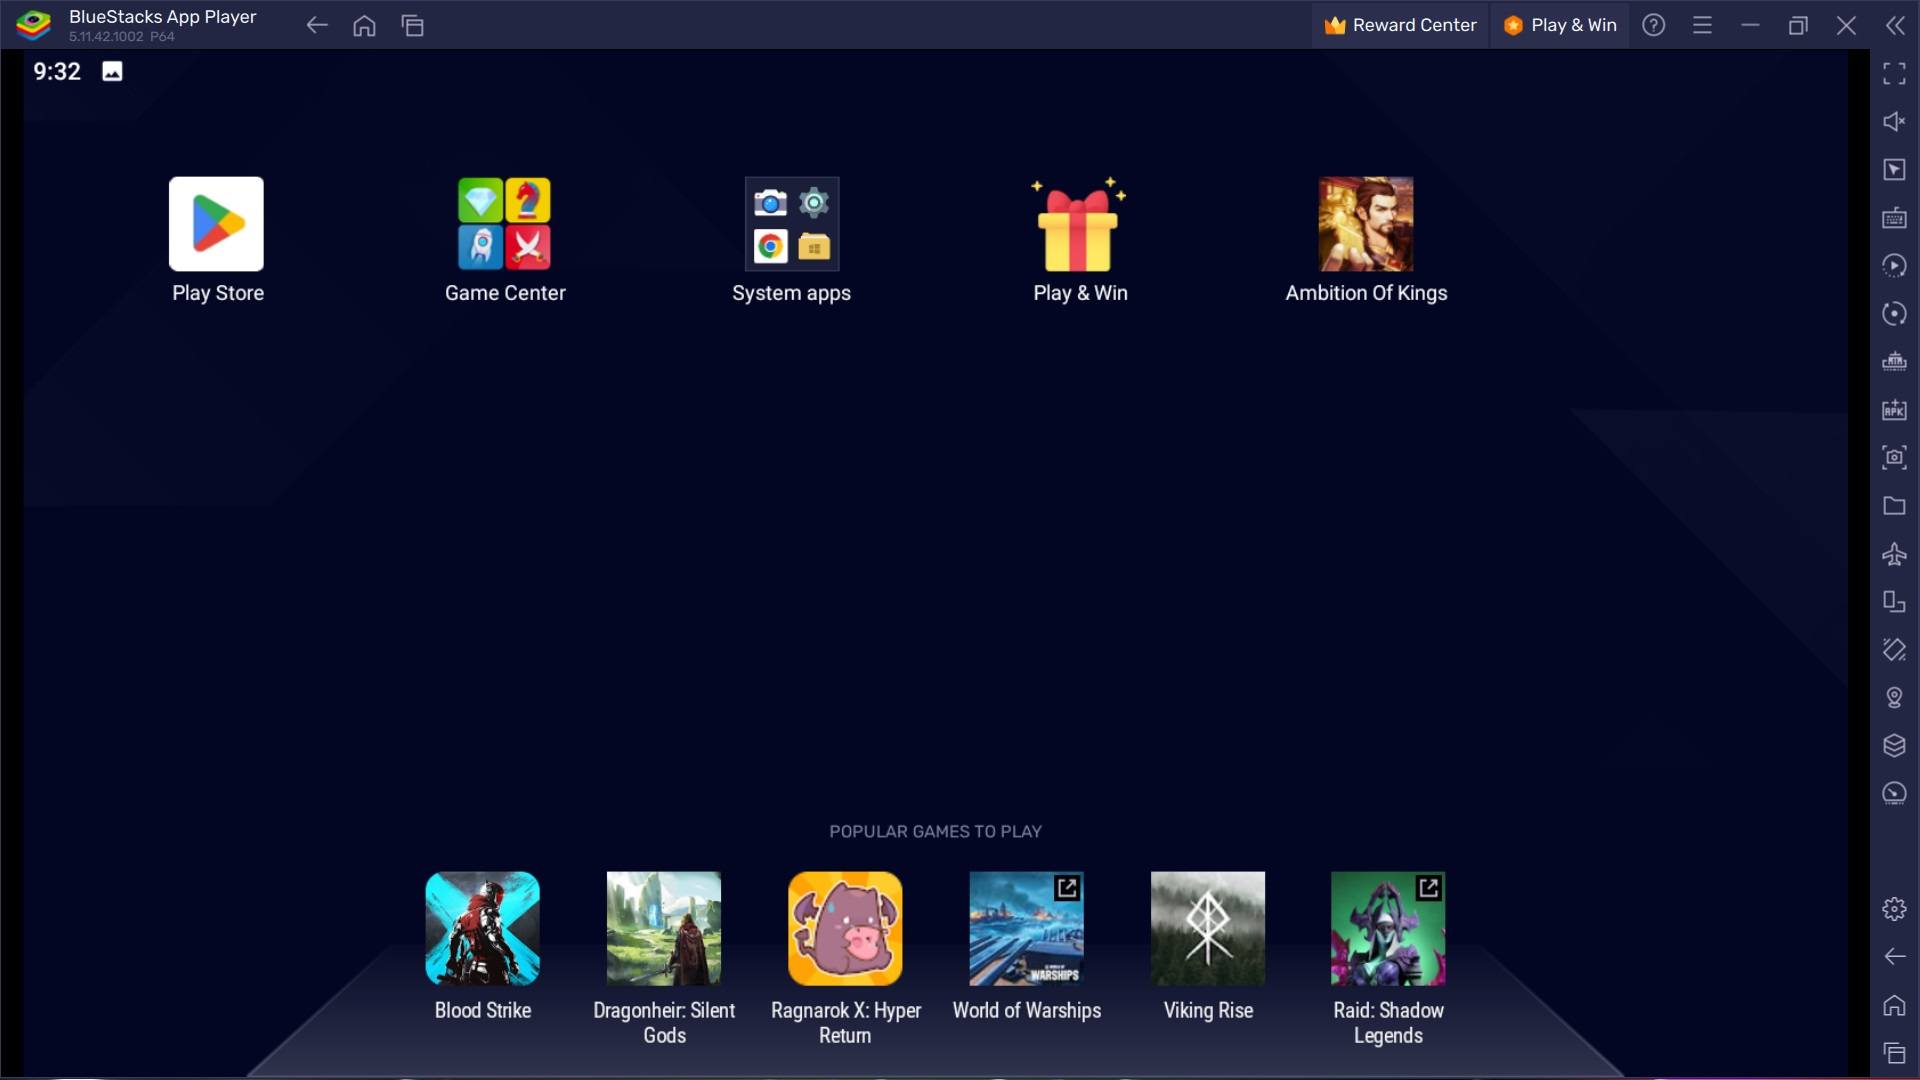The image size is (1920, 1080).
Task: Open the hamburger menu in title bar
Action: point(1702,25)
